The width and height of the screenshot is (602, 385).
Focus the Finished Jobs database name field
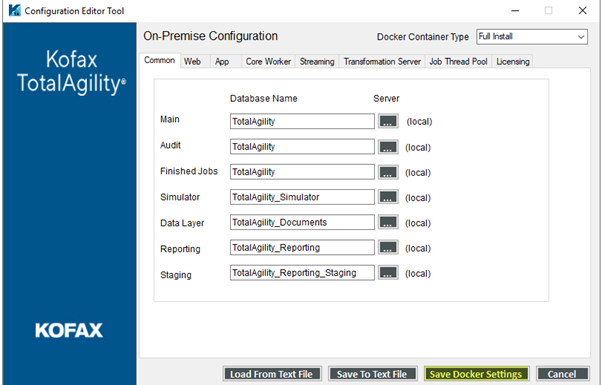pyautogui.click(x=302, y=172)
